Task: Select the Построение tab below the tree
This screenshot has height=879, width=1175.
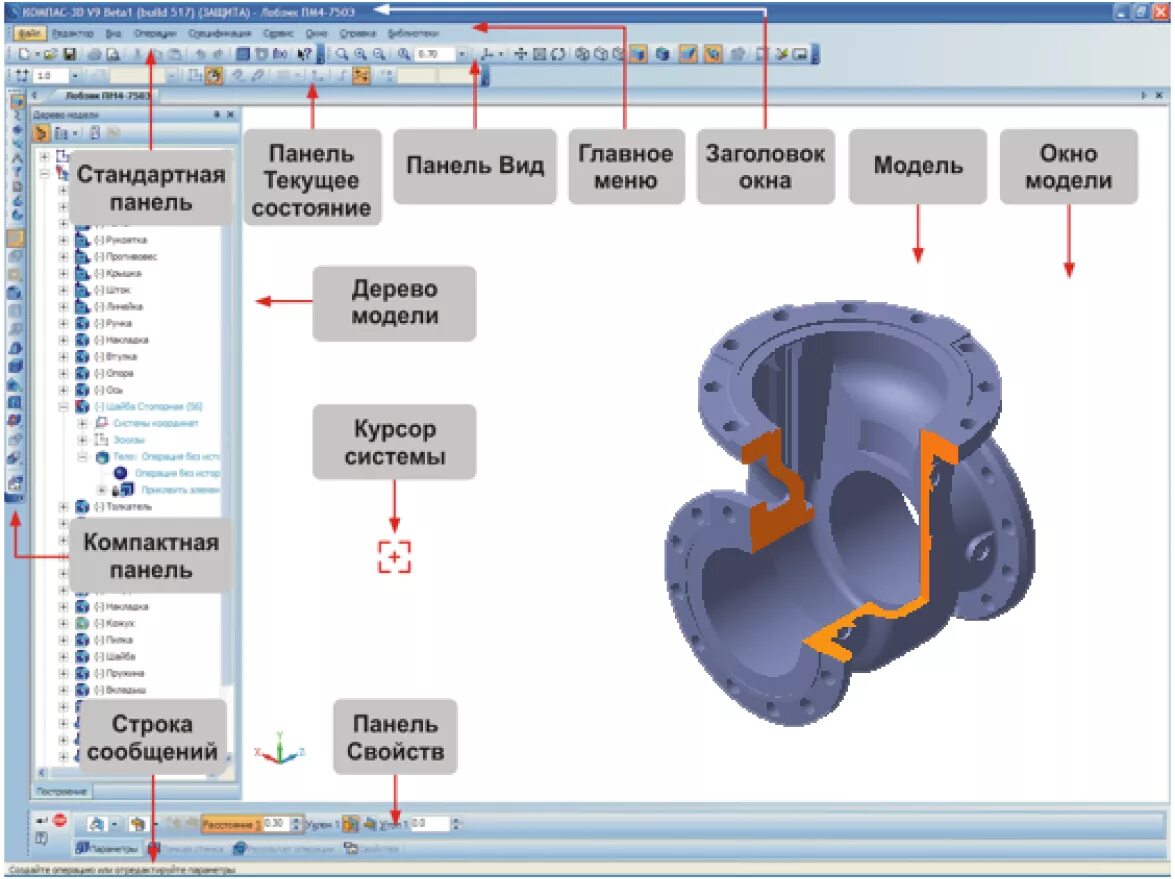Action: 61,792
